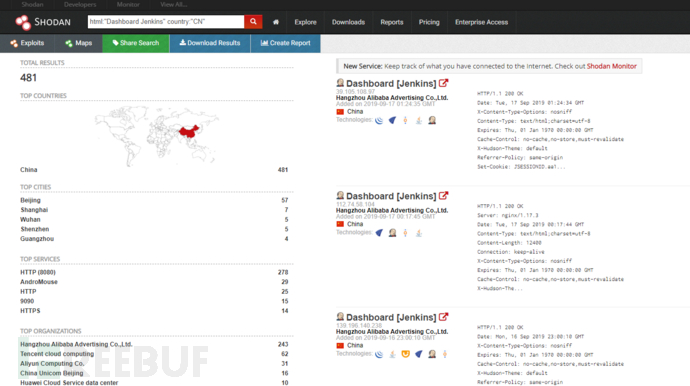Open the Pricing page
Viewport: 690px width, 386px height.
pyautogui.click(x=429, y=22)
